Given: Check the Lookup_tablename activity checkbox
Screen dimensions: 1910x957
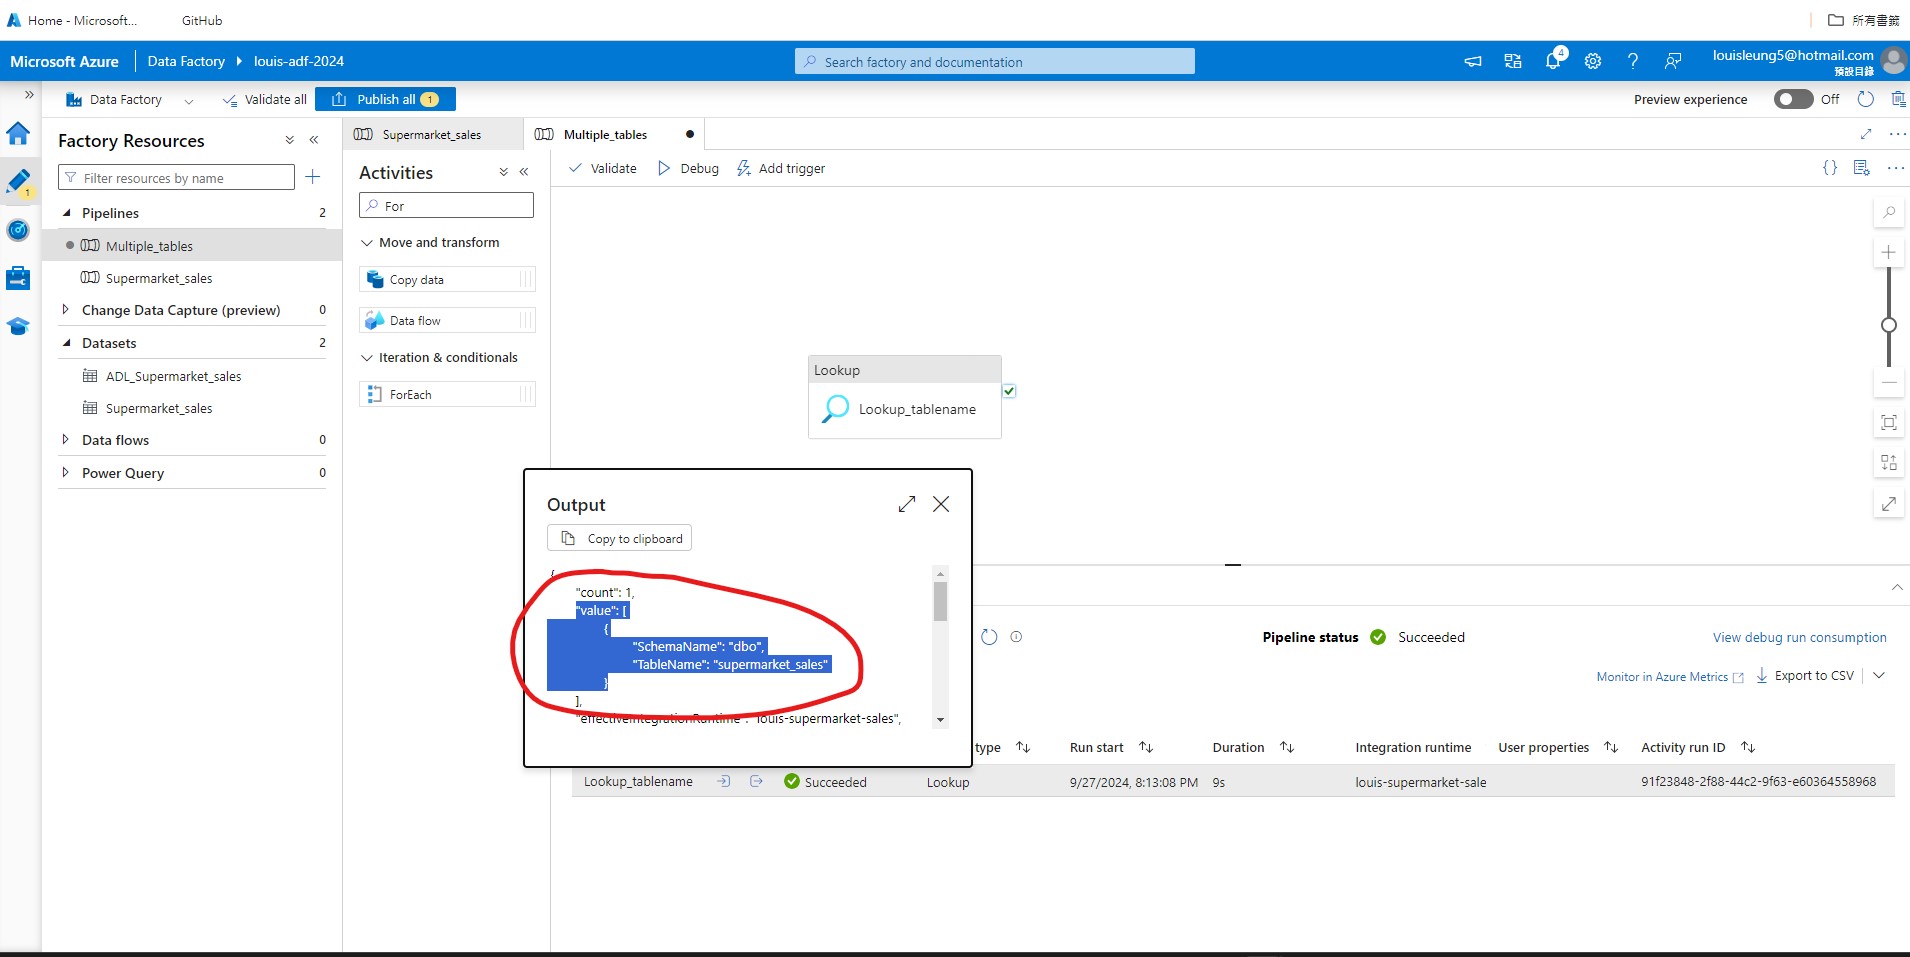Looking at the screenshot, I should pyautogui.click(x=1011, y=390).
